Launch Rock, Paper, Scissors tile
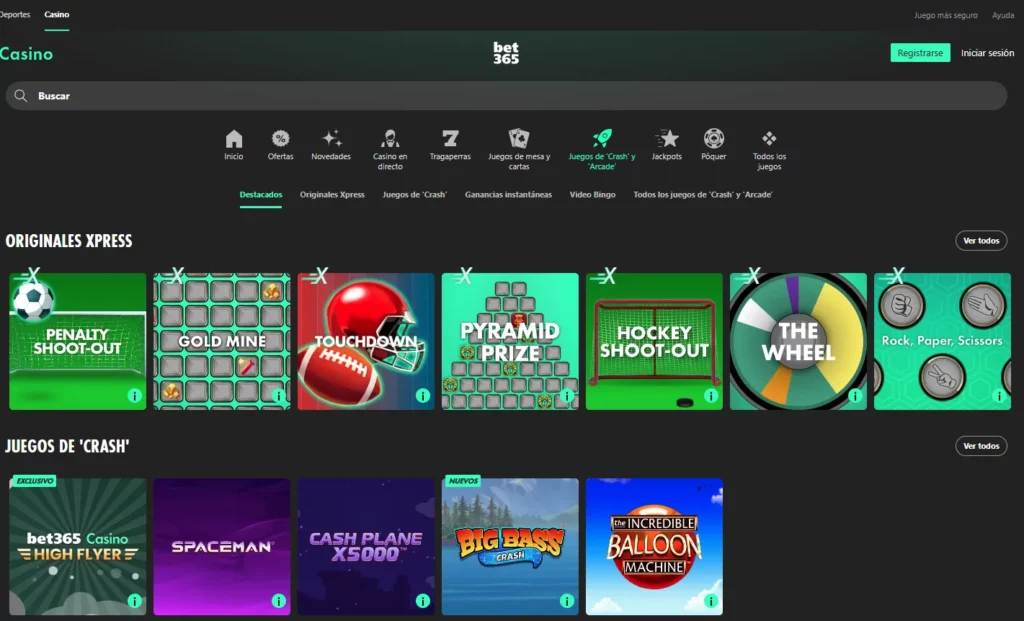1024x621 pixels. pyautogui.click(x=942, y=342)
